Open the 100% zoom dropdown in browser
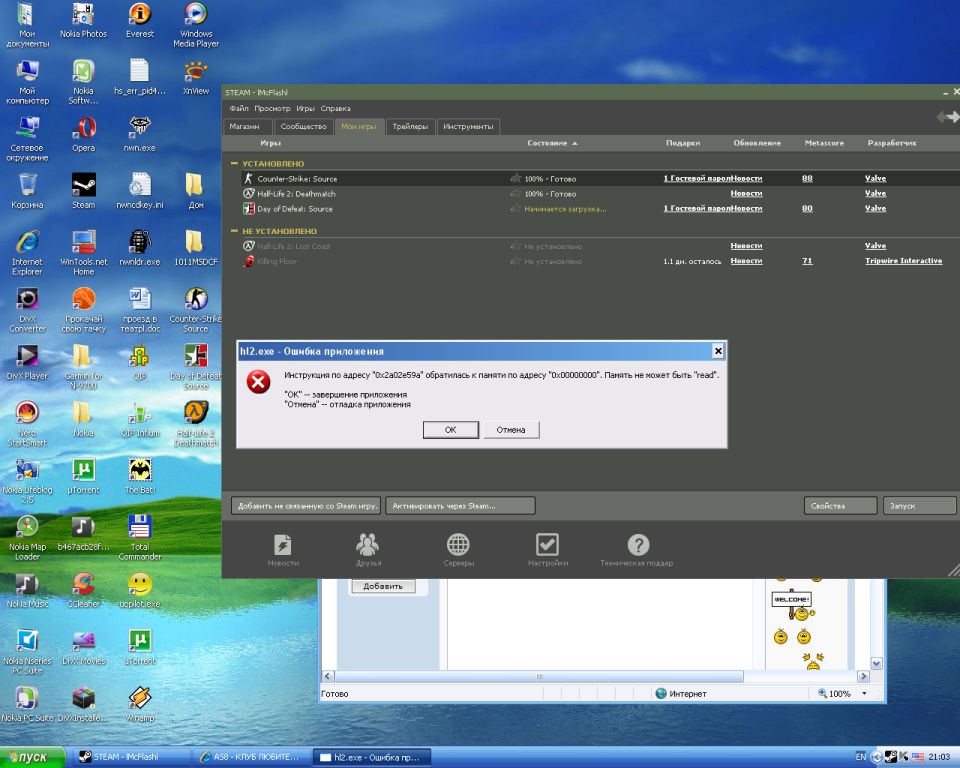 (x=864, y=693)
